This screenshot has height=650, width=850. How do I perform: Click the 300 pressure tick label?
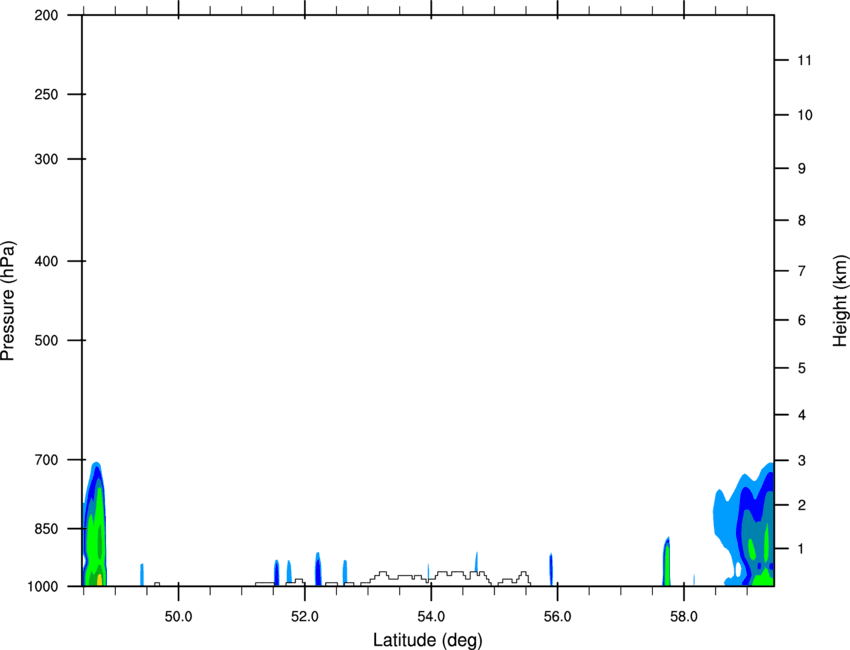point(46,159)
